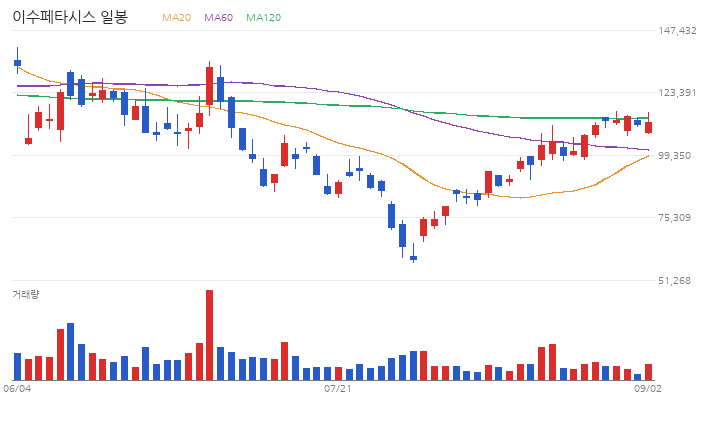
Task: Click the 51,268 price axis label
Action: [675, 281]
